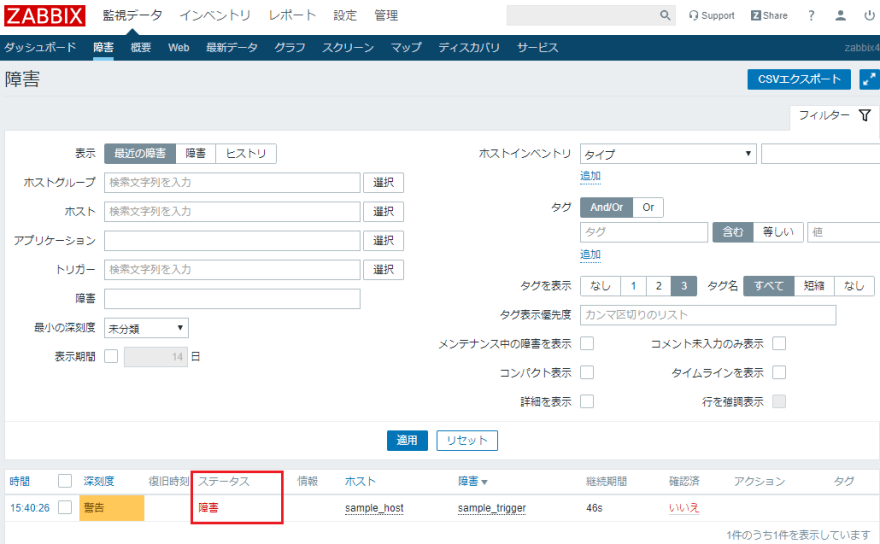Select And/Or tag mode
This screenshot has height=544, width=880.
click(x=607, y=207)
